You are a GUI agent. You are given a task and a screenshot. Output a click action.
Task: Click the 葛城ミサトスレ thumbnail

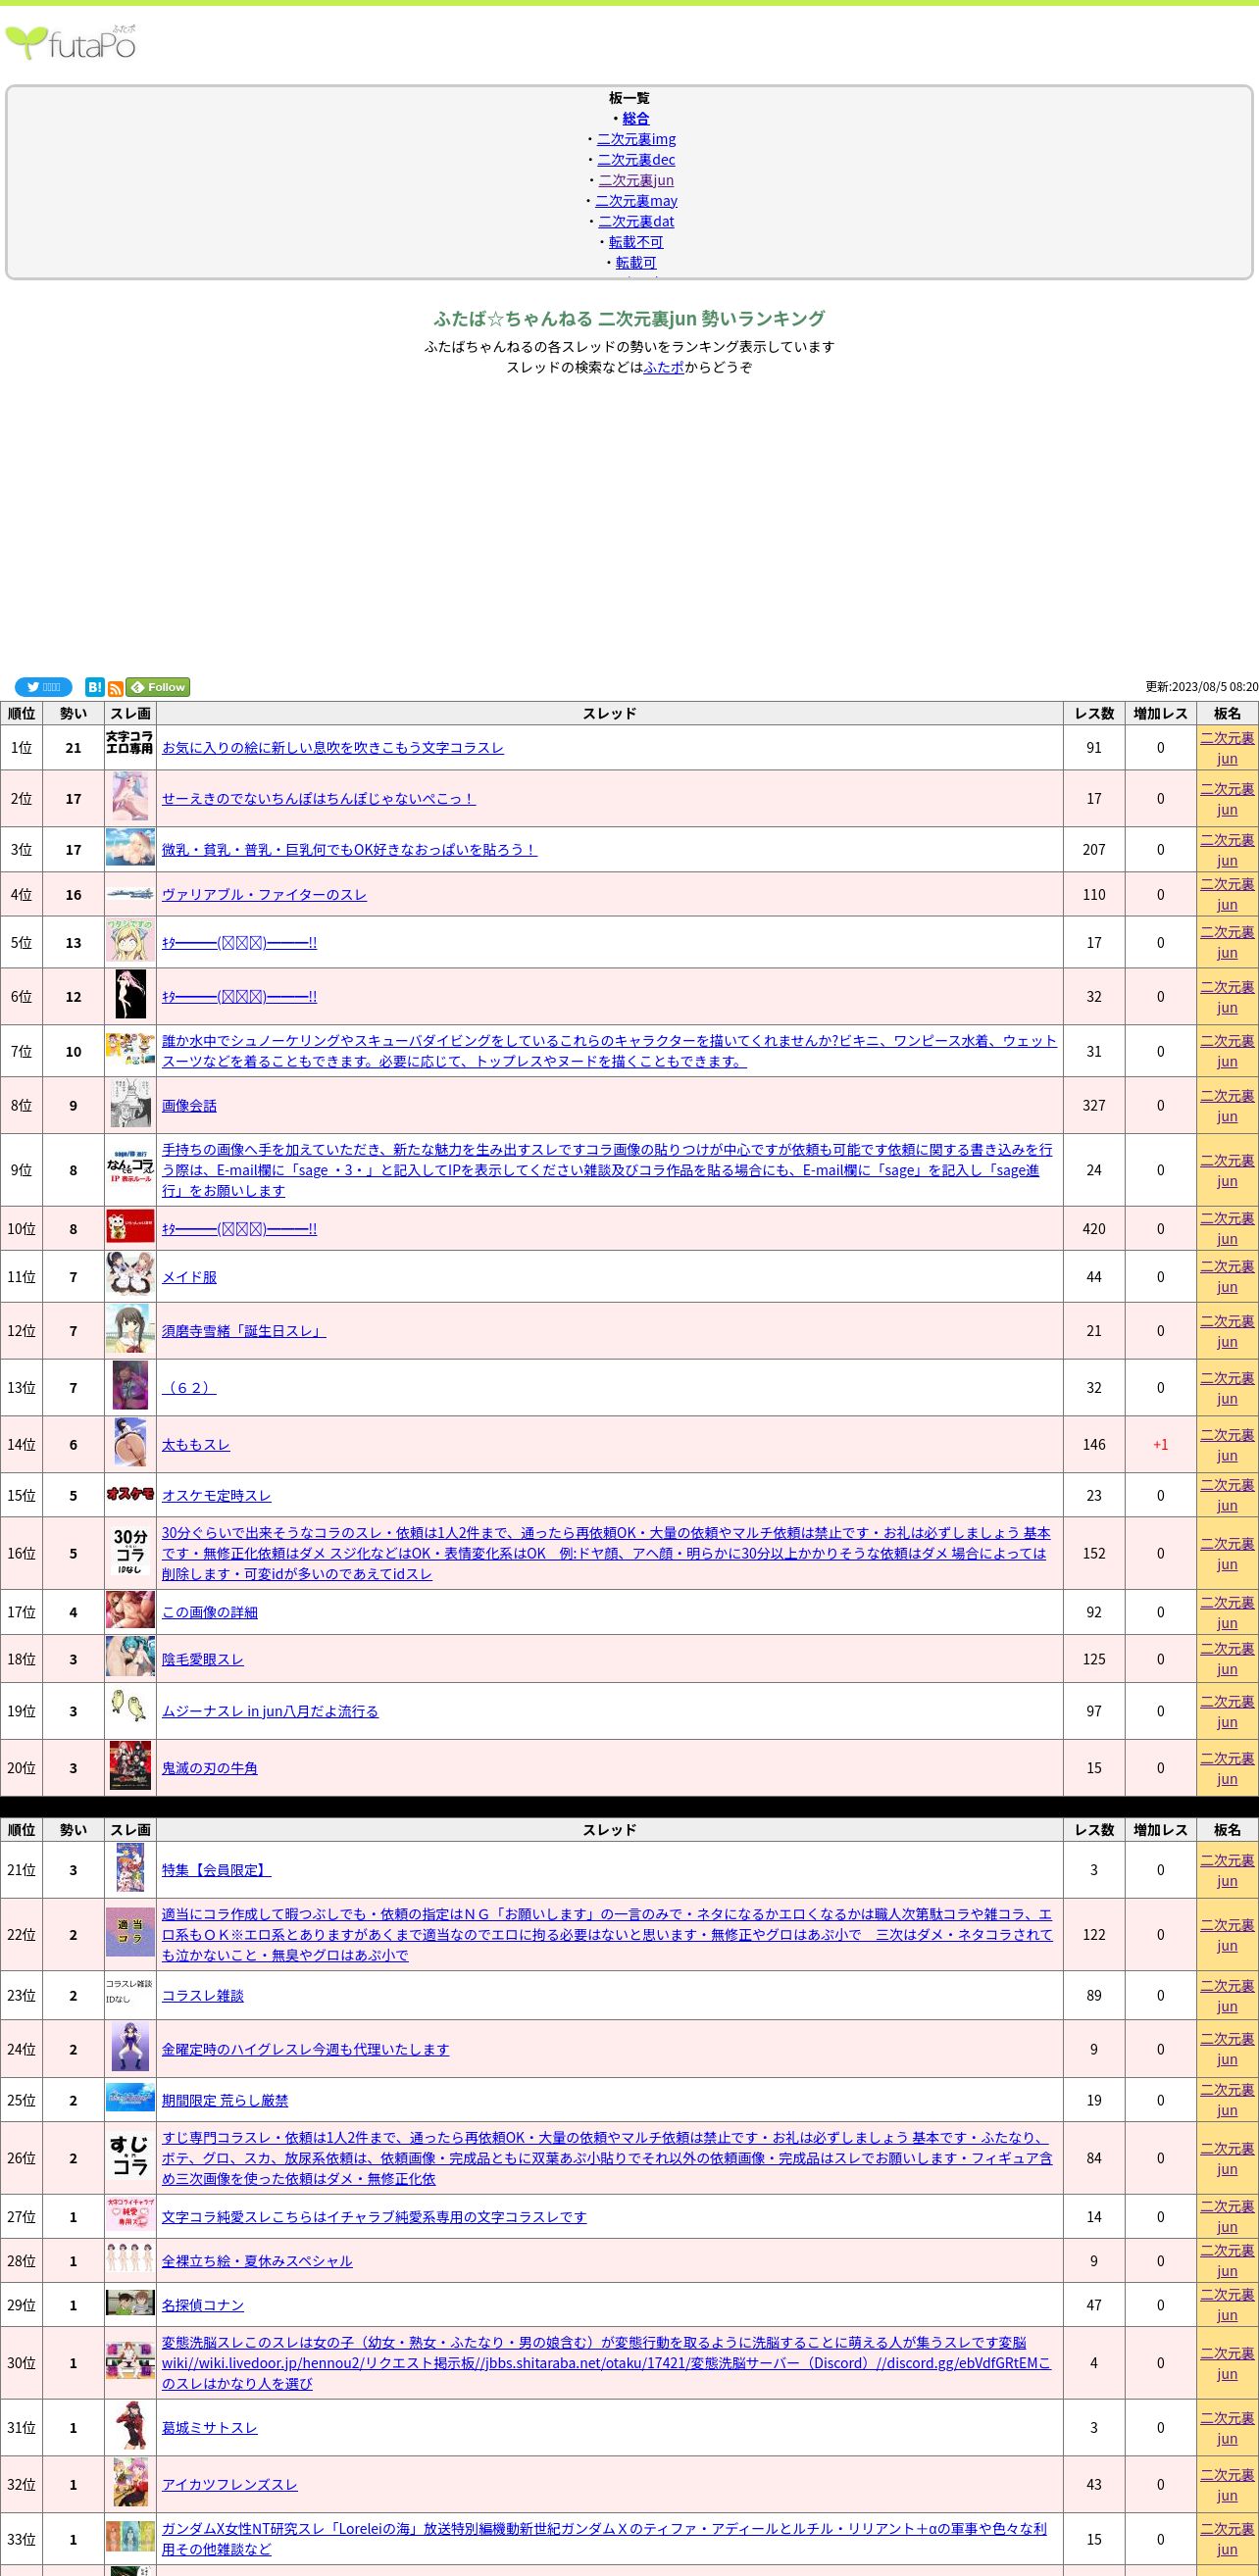pos(130,2426)
